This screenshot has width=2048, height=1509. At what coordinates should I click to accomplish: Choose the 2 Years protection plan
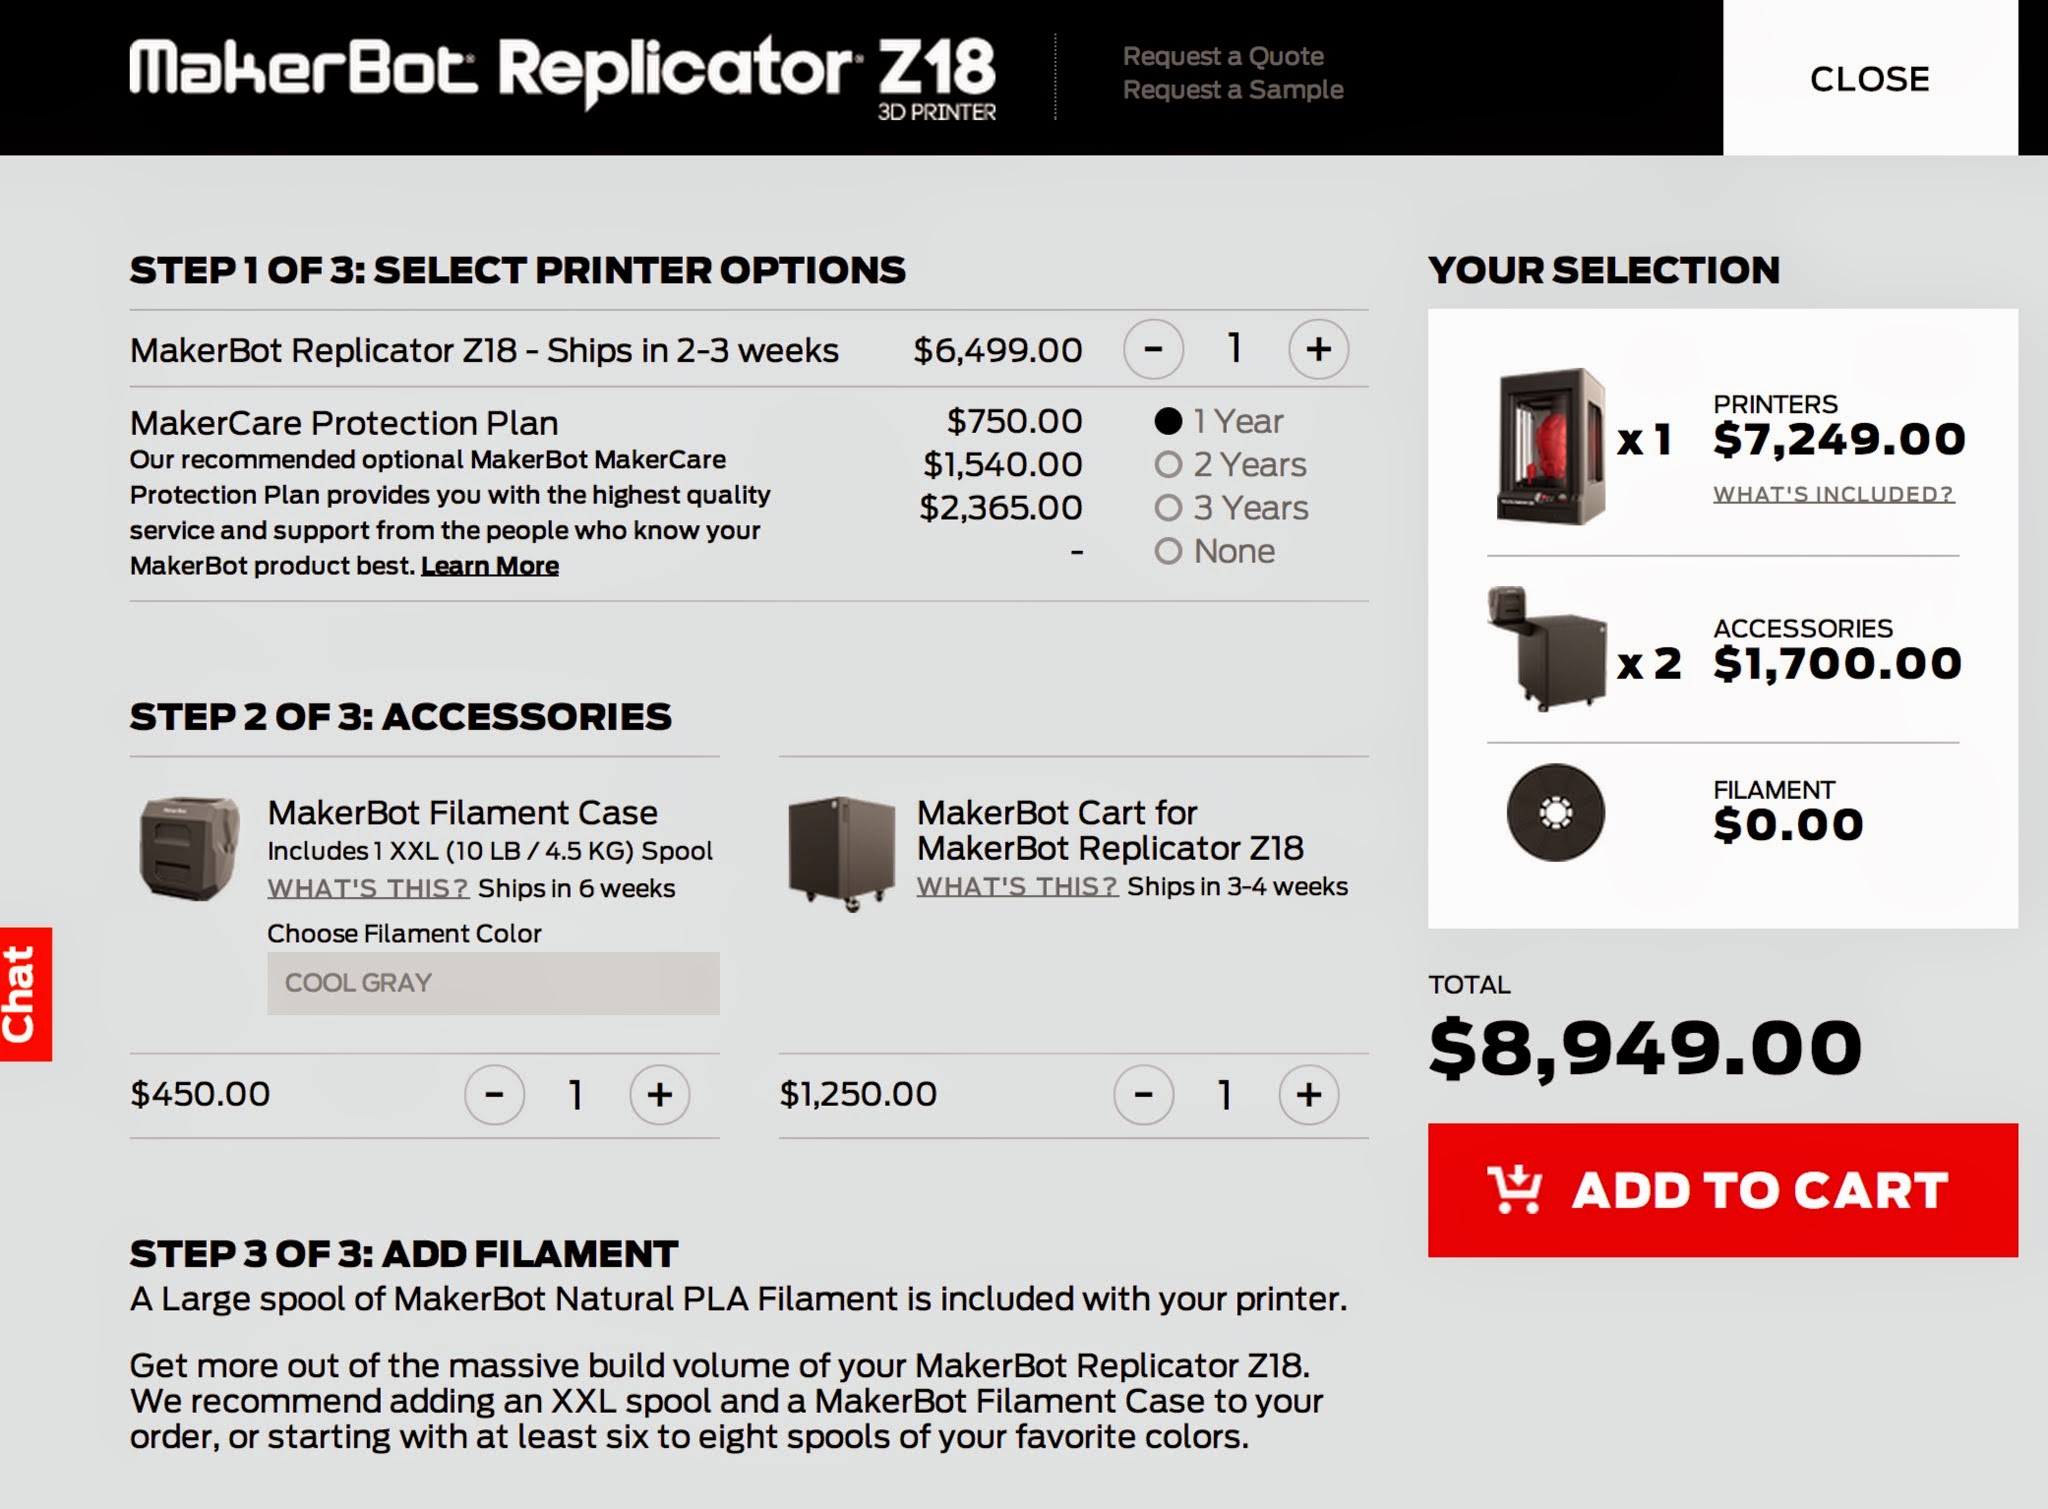[1168, 465]
